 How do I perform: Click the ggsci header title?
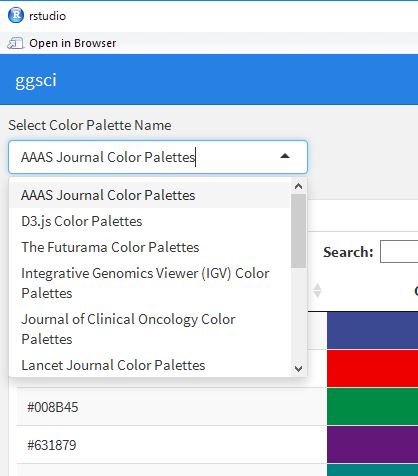click(36, 80)
